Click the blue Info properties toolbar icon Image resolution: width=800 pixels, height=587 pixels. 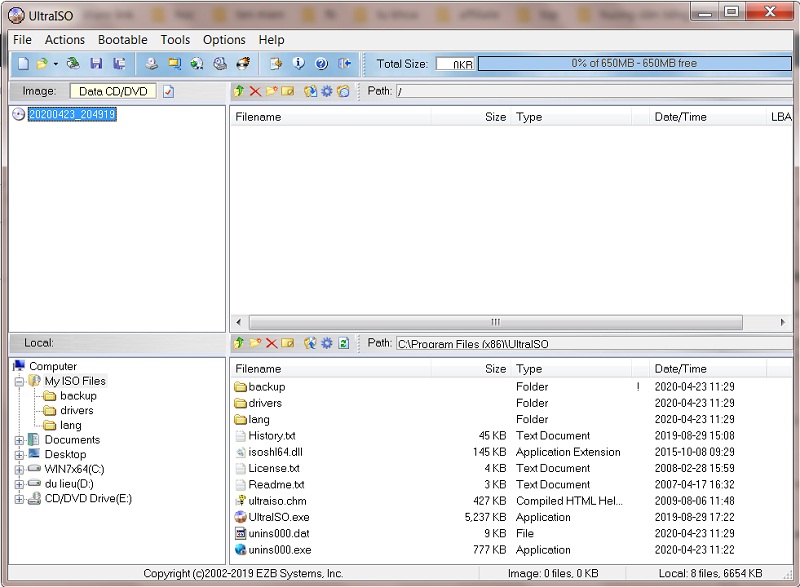click(298, 63)
